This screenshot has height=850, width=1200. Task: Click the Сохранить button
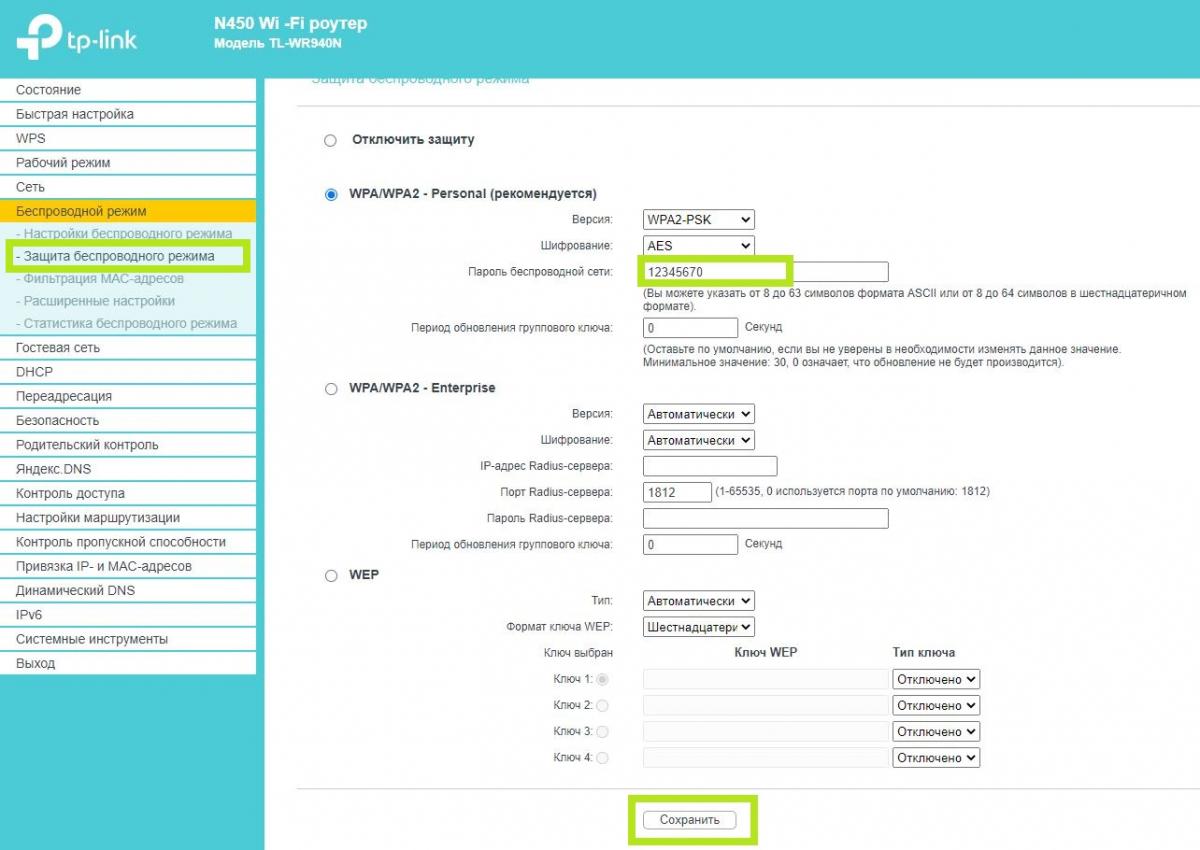pos(690,820)
